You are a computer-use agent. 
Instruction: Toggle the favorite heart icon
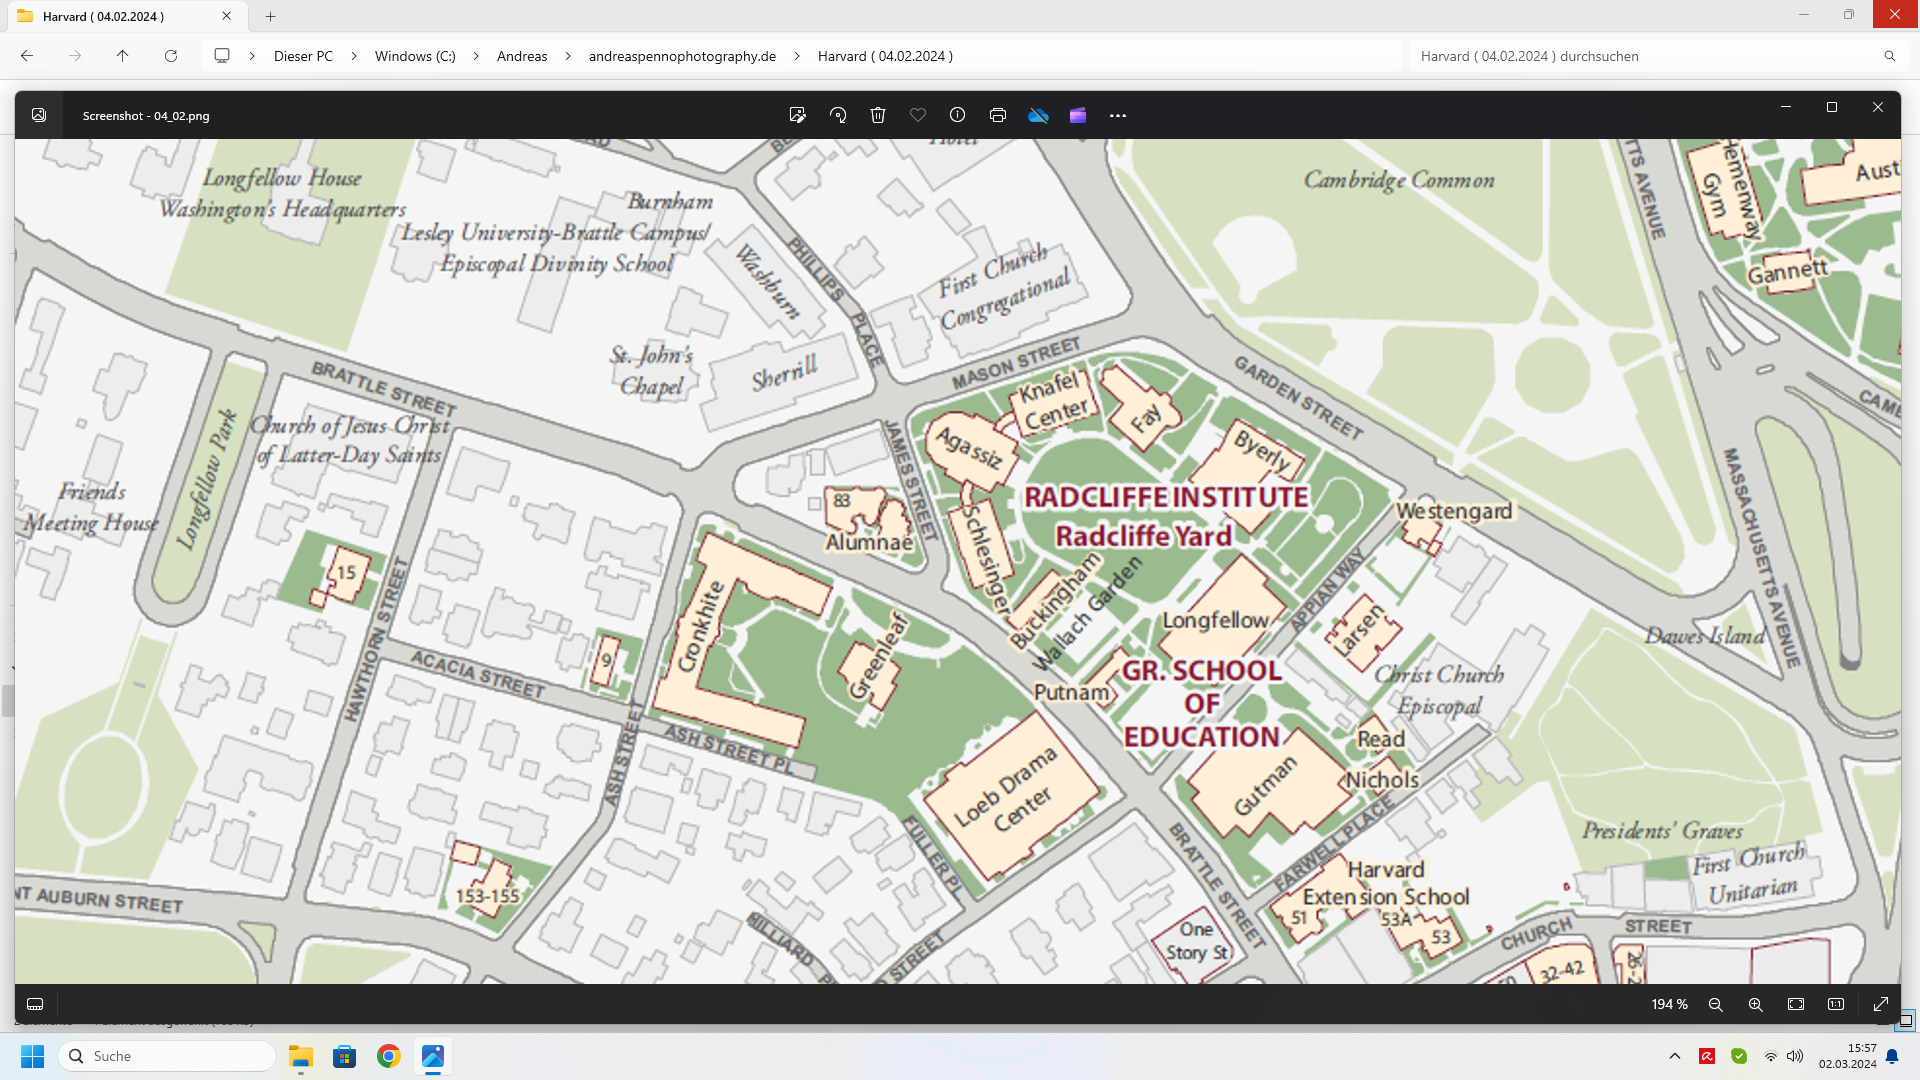click(x=918, y=115)
